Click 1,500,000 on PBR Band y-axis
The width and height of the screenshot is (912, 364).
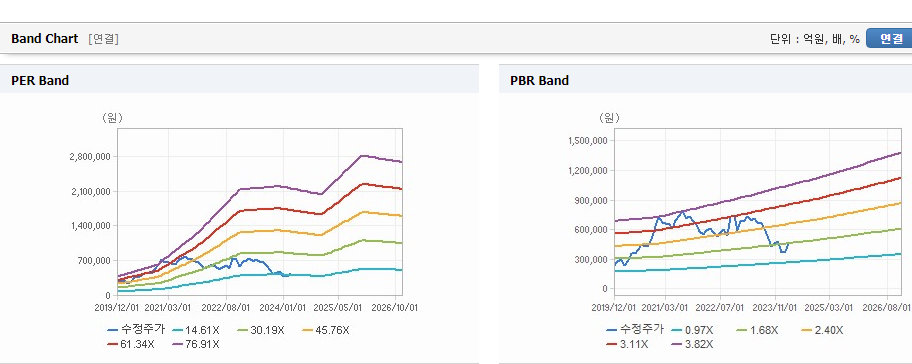coord(587,141)
